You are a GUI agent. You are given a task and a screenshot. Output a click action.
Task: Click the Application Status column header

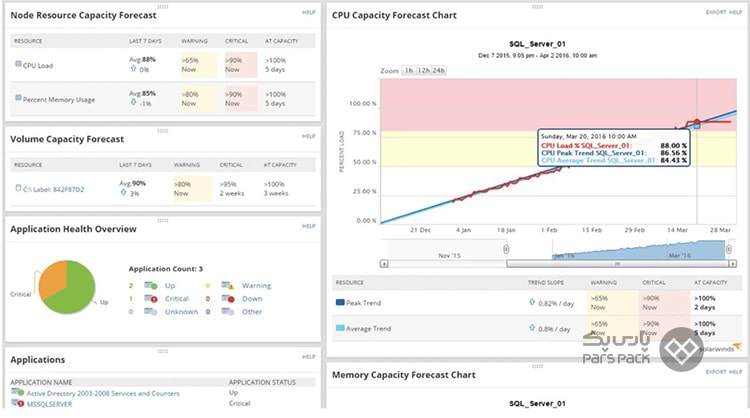(262, 382)
